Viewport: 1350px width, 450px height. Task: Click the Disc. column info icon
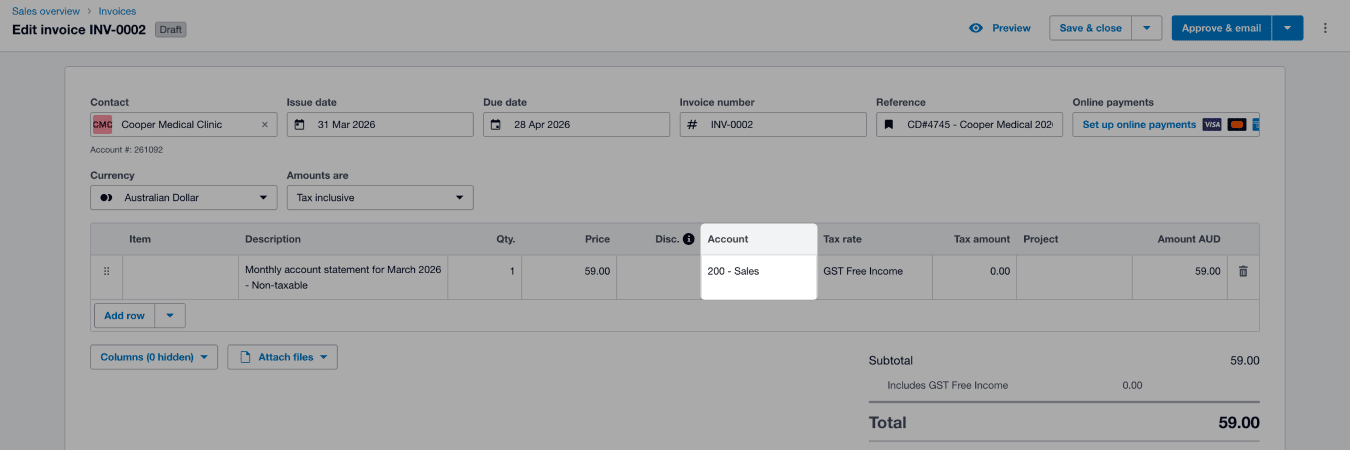688,239
